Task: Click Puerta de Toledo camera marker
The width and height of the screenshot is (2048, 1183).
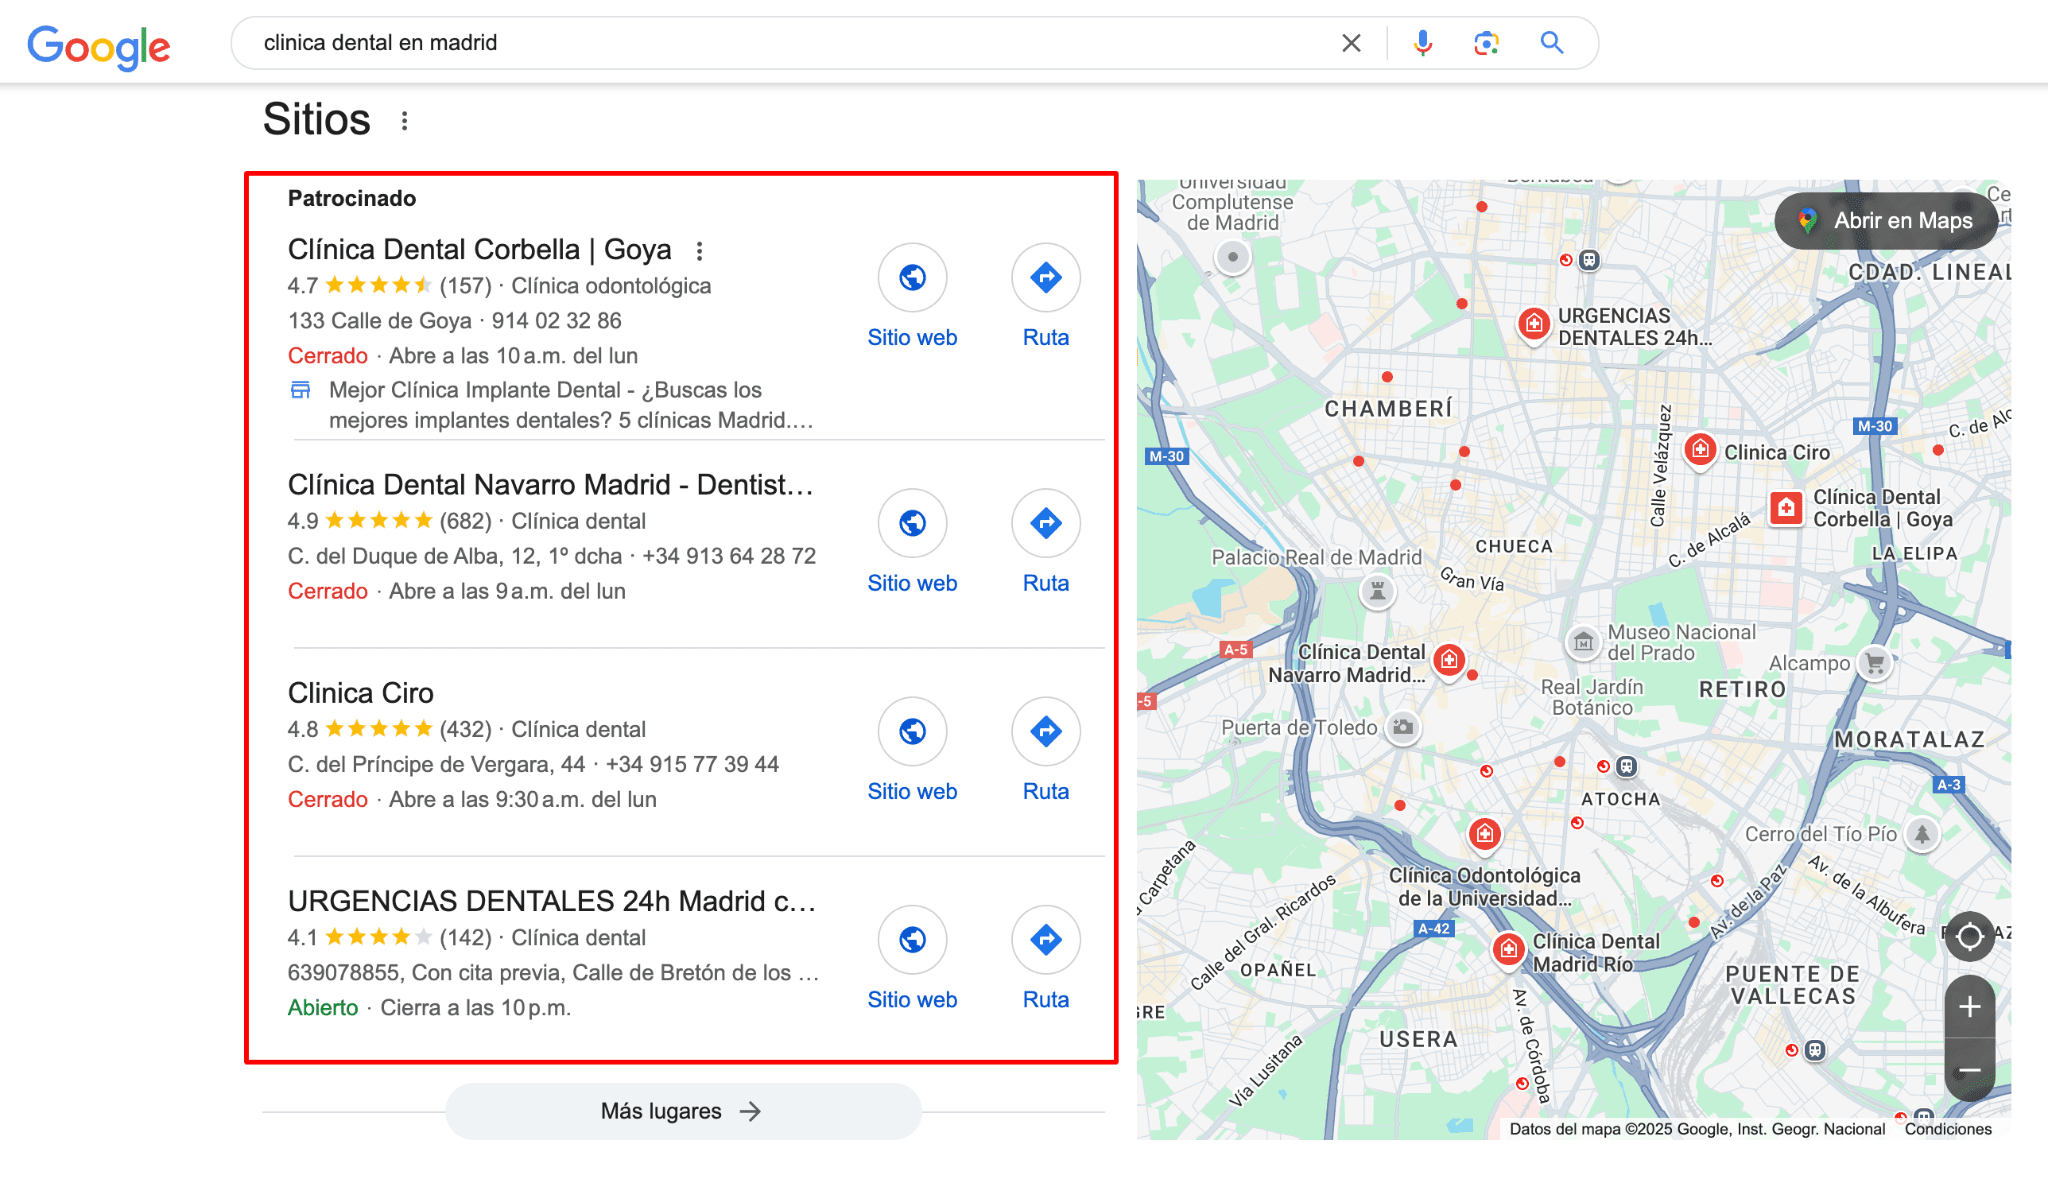Action: coord(1403,727)
